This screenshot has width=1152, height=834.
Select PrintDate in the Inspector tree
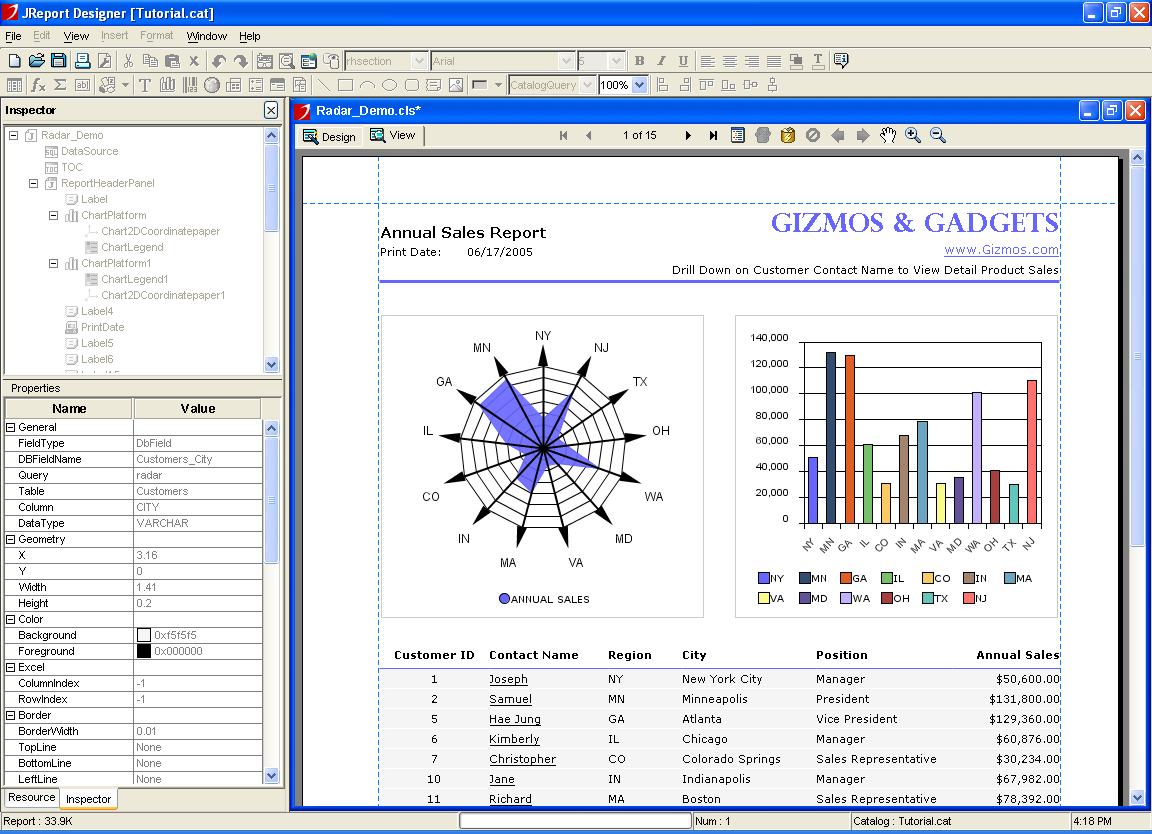point(102,327)
